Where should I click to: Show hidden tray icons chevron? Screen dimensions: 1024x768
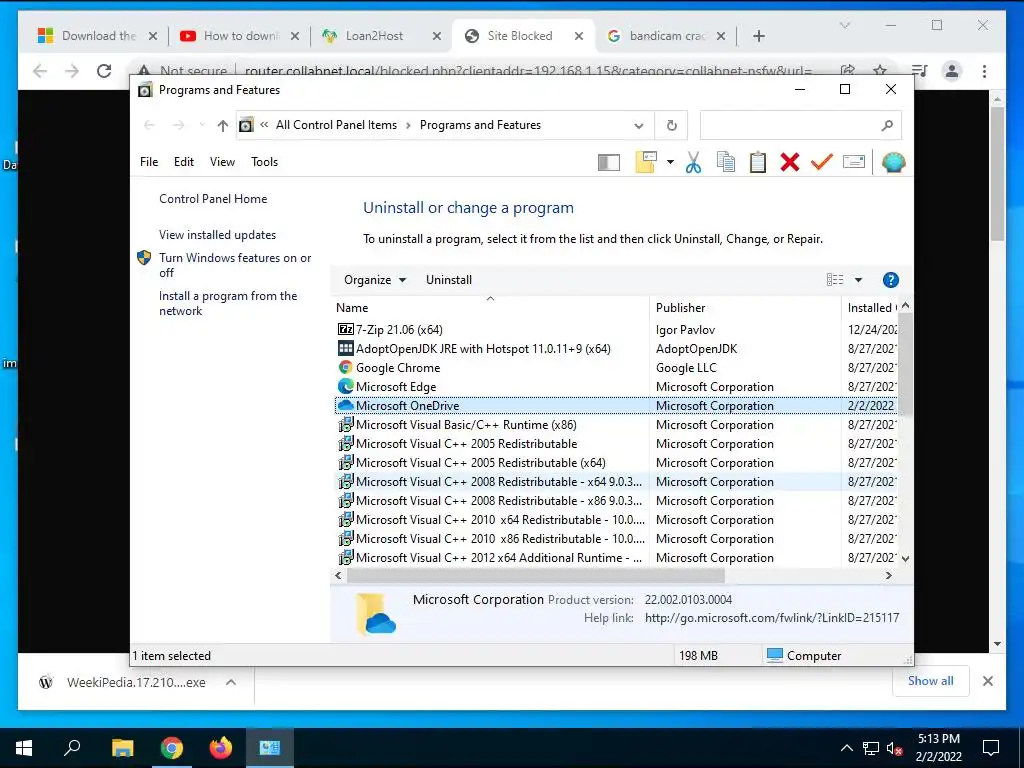846,748
